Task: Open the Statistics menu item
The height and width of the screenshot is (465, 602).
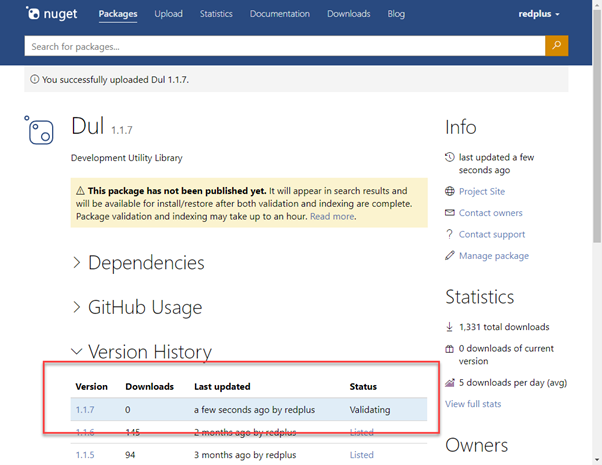Action: click(216, 14)
